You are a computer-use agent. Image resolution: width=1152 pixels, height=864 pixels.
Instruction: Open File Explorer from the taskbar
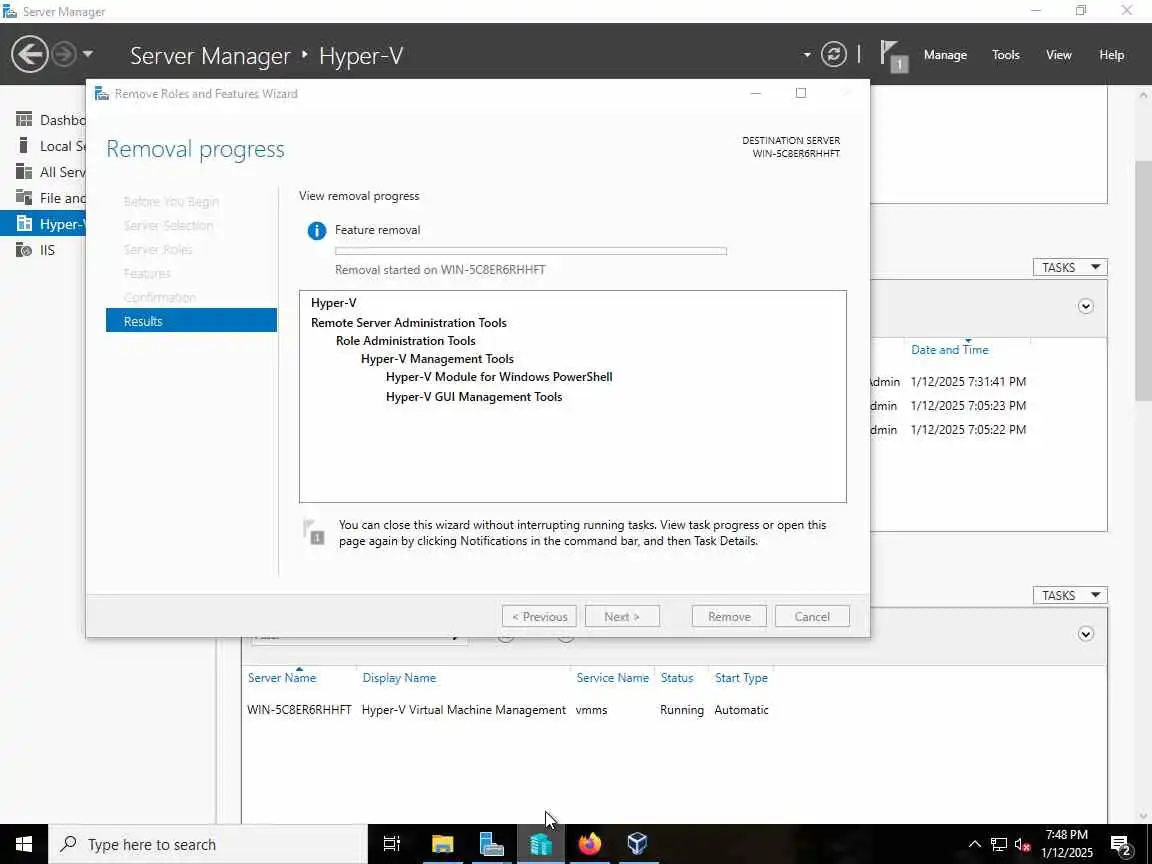[442, 844]
